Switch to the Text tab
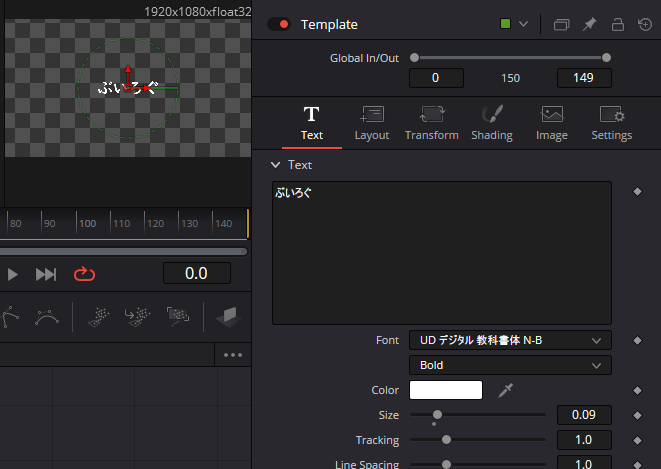Image resolution: width=661 pixels, height=469 pixels. coord(312,123)
